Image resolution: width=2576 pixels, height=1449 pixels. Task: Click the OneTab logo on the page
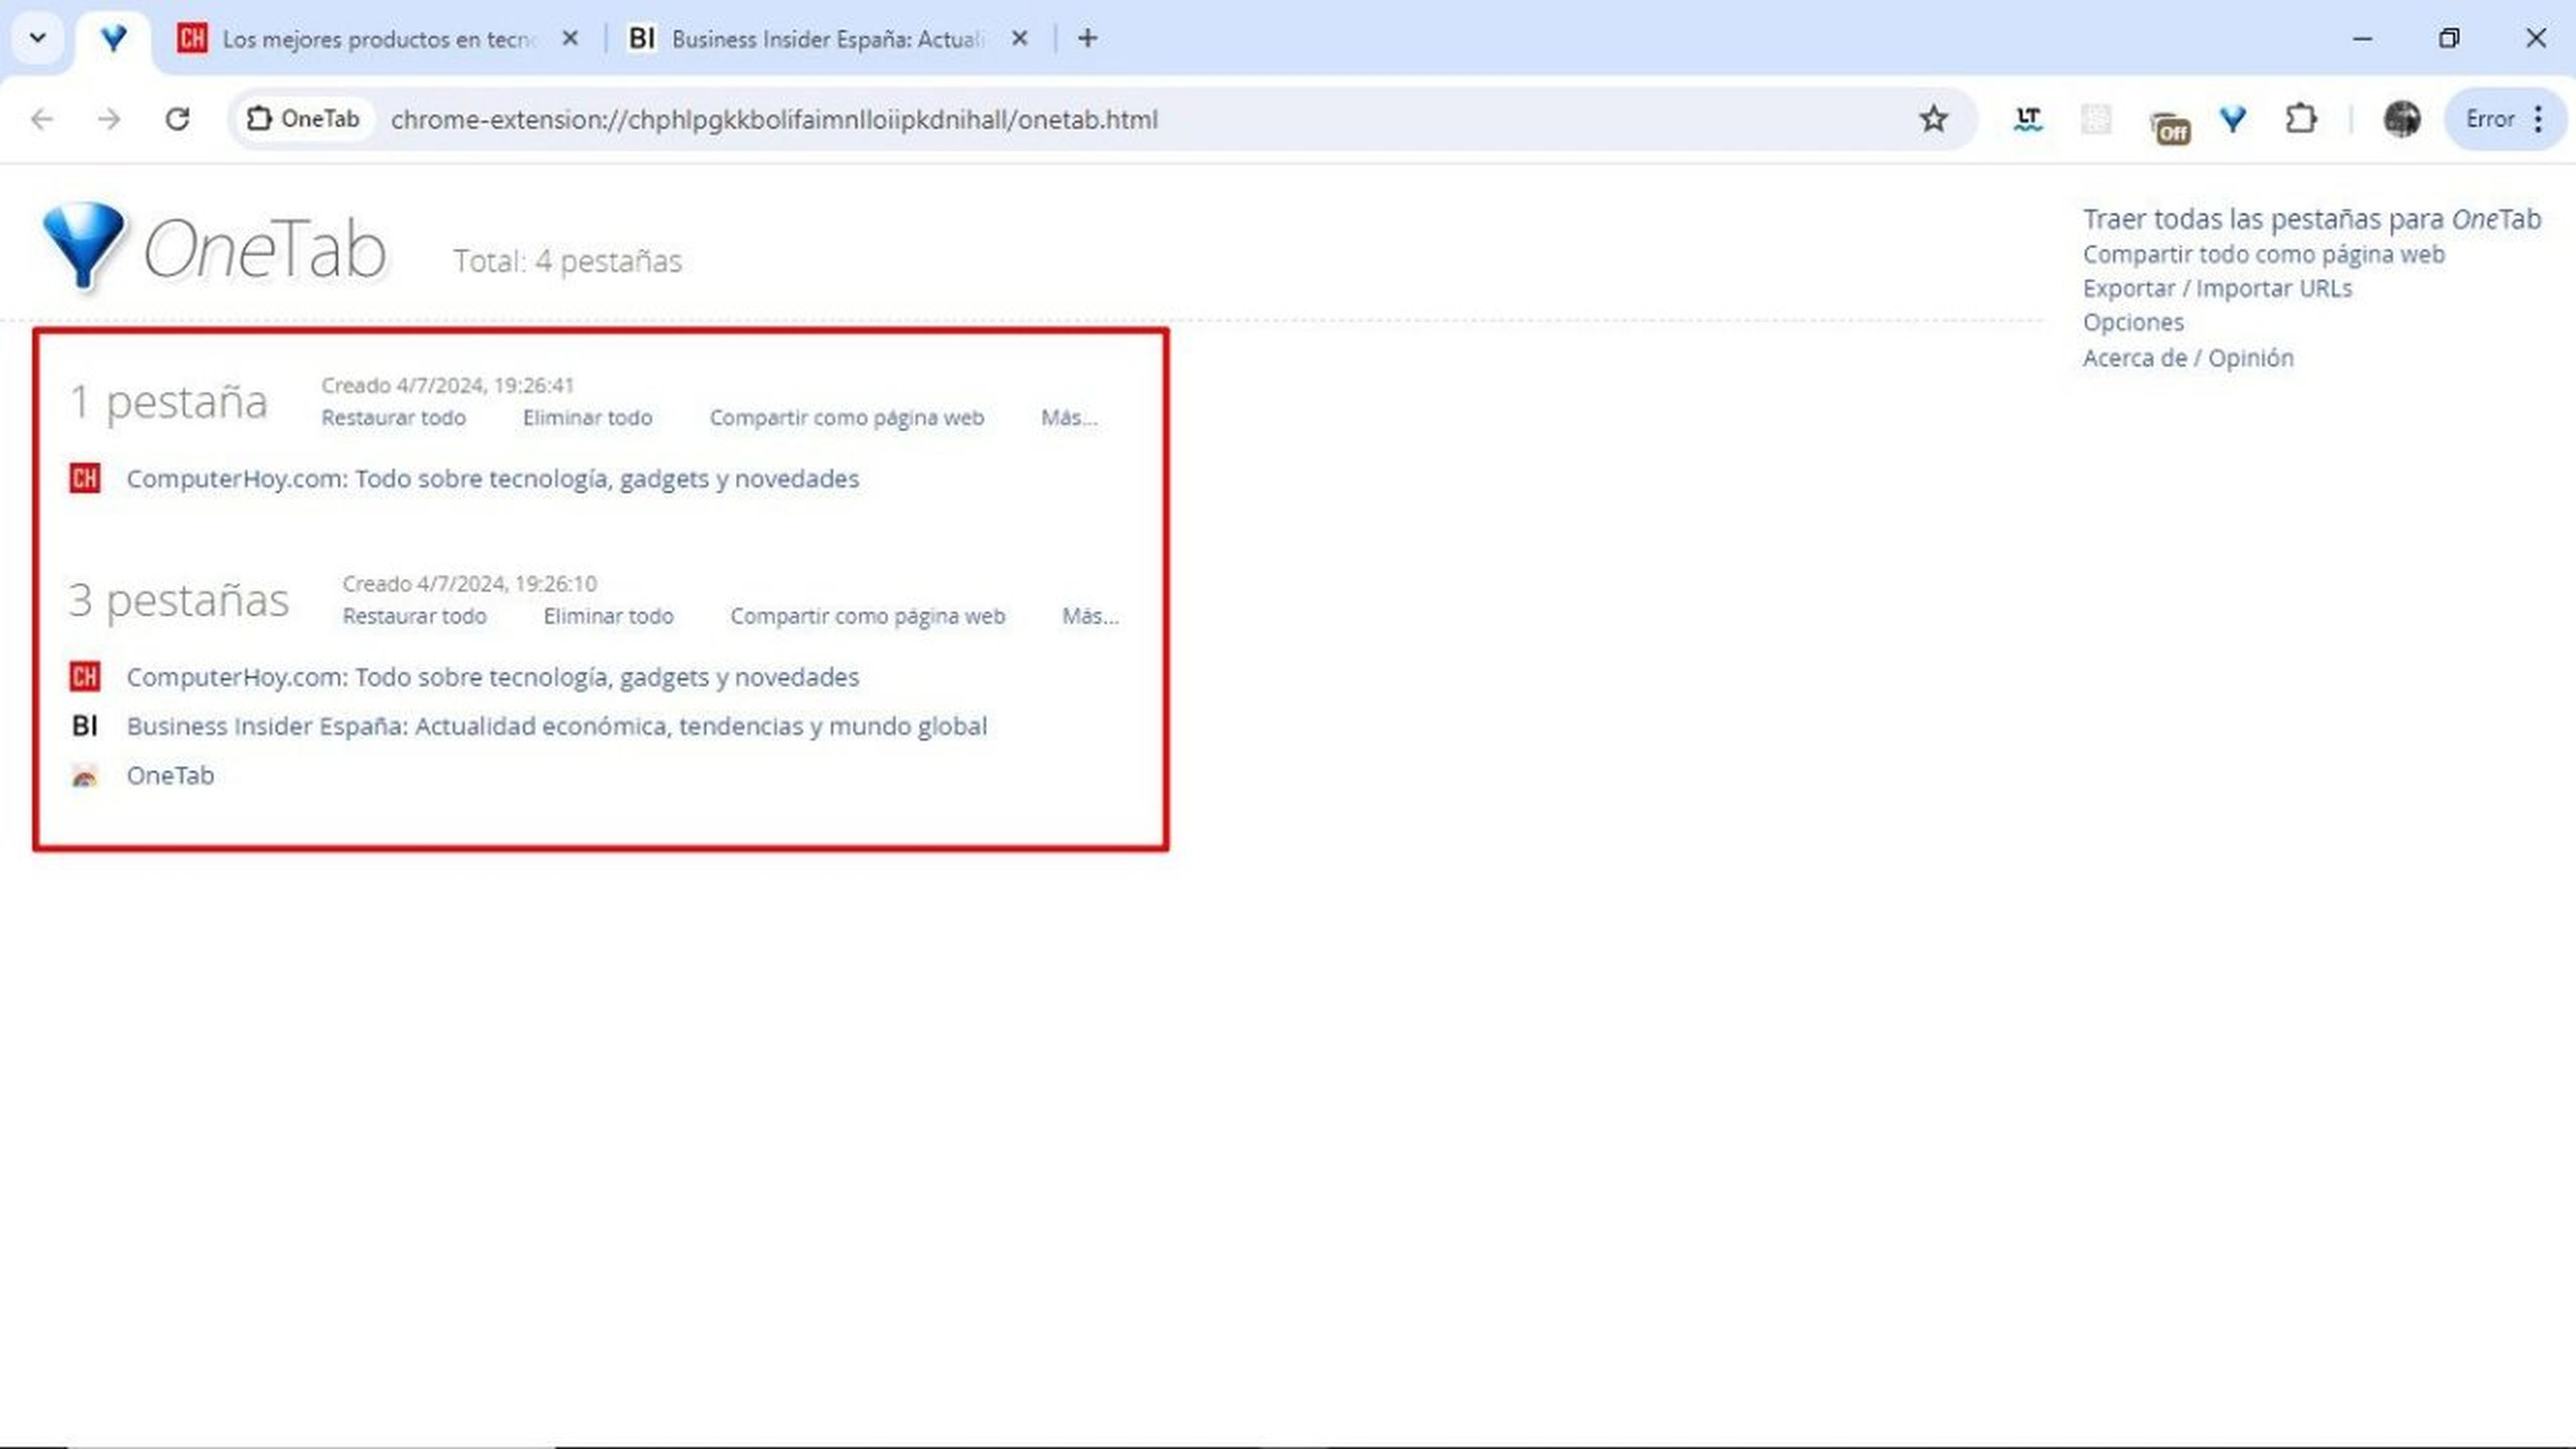click(x=214, y=247)
